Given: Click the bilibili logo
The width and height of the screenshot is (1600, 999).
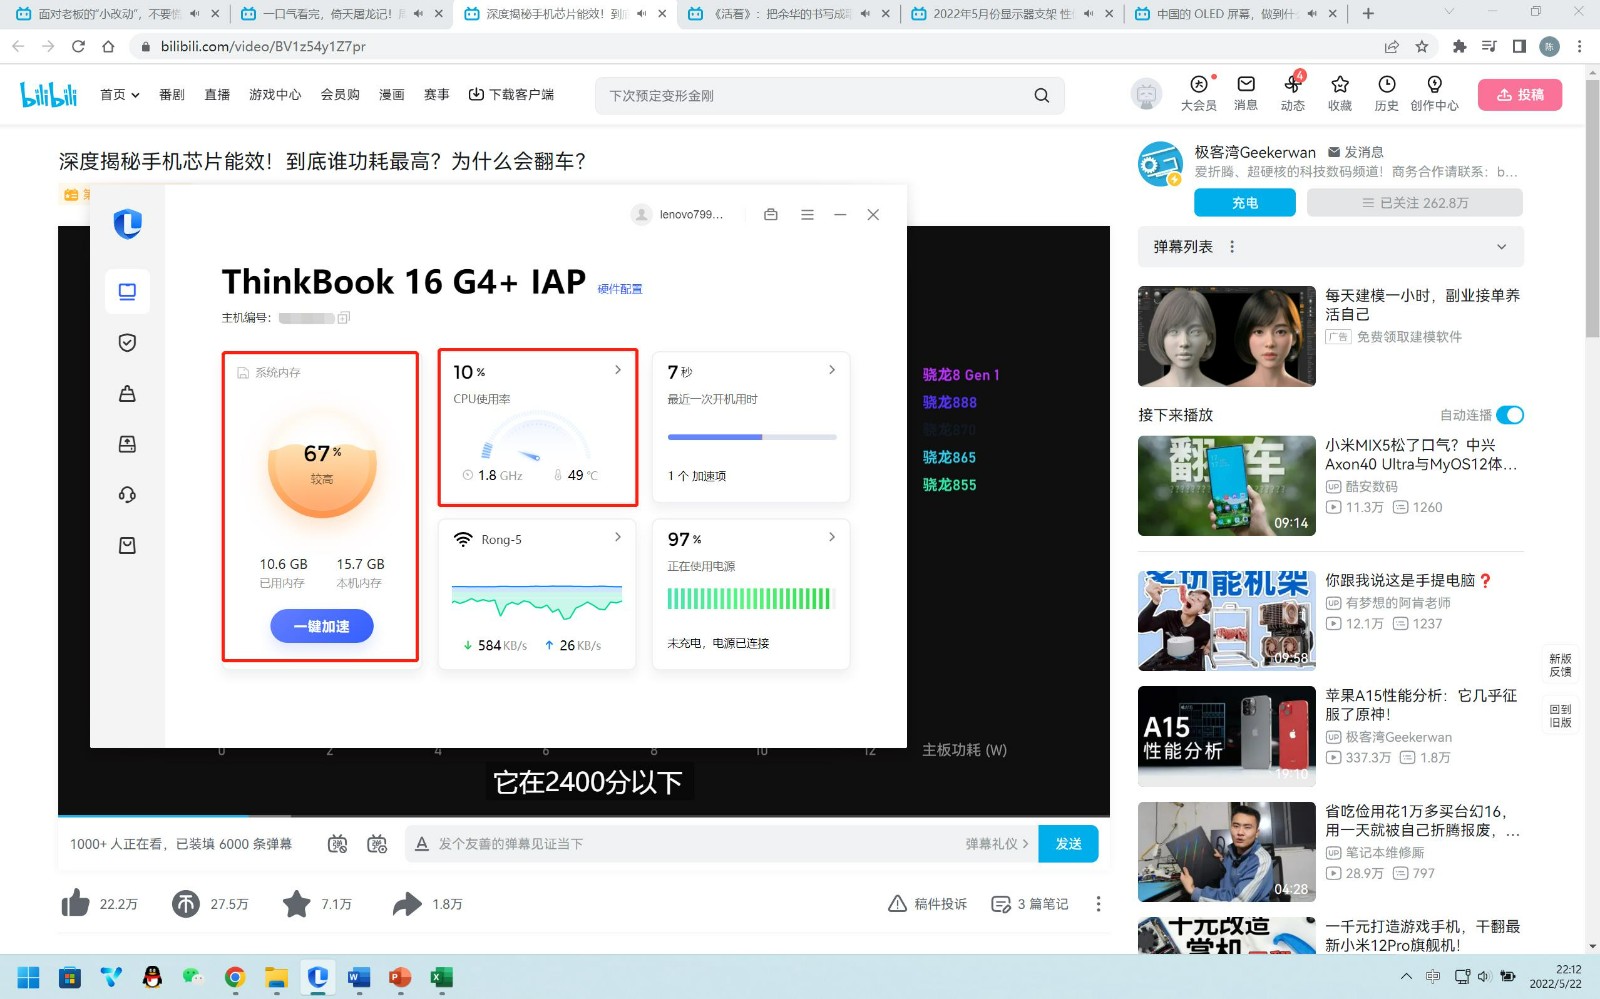Looking at the screenshot, I should (x=48, y=95).
